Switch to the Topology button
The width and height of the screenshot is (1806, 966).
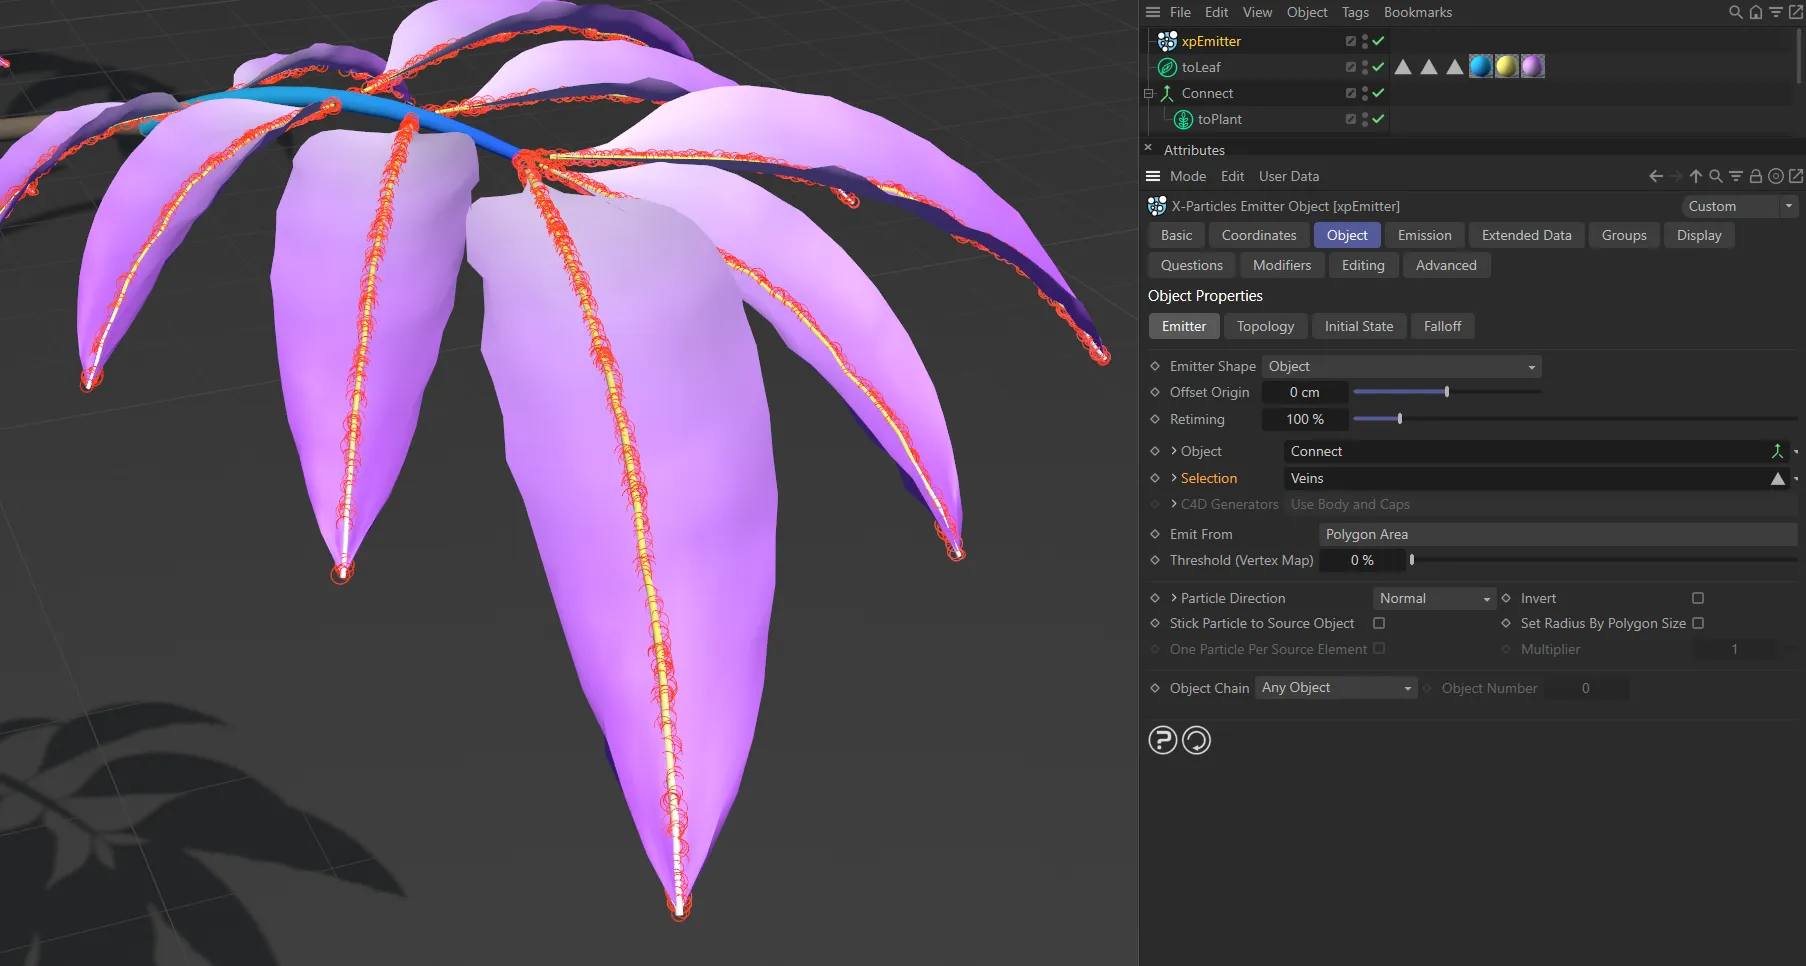coord(1265,326)
